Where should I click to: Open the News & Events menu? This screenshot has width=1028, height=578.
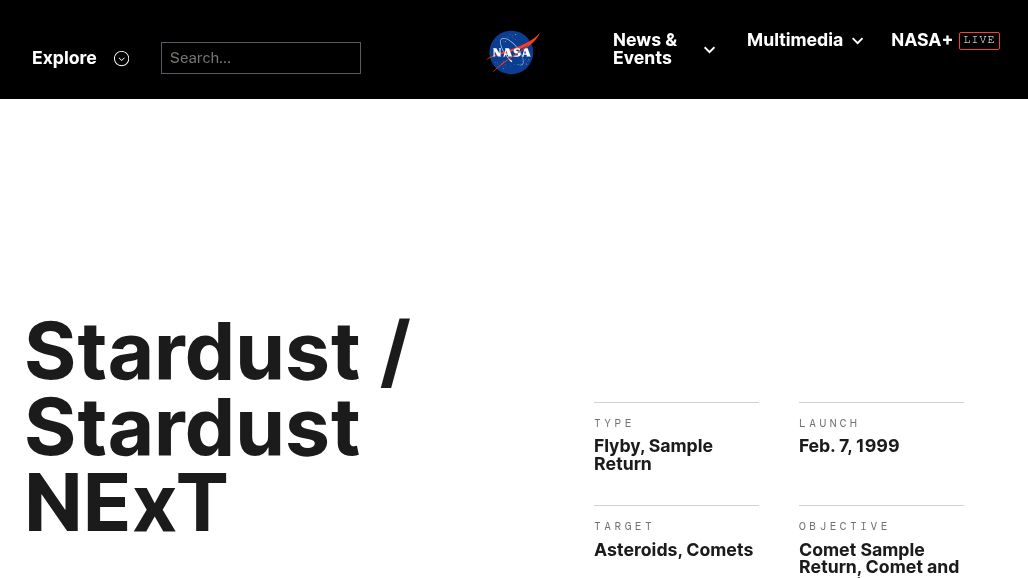pyautogui.click(x=645, y=49)
